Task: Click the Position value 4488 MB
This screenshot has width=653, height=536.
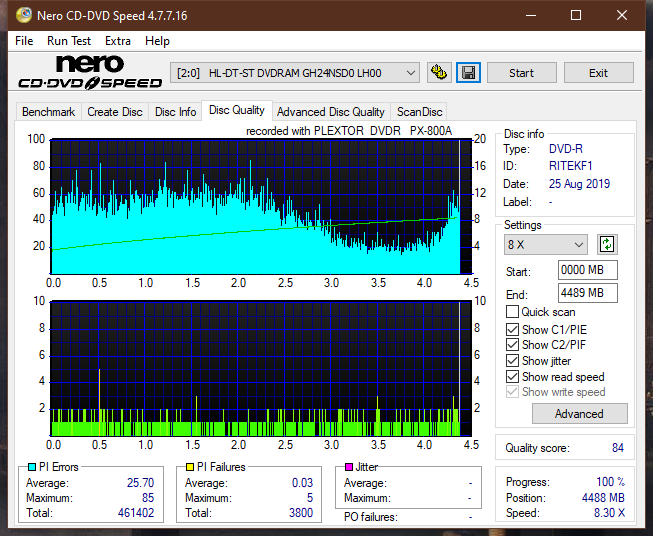Action: pyautogui.click(x=603, y=498)
